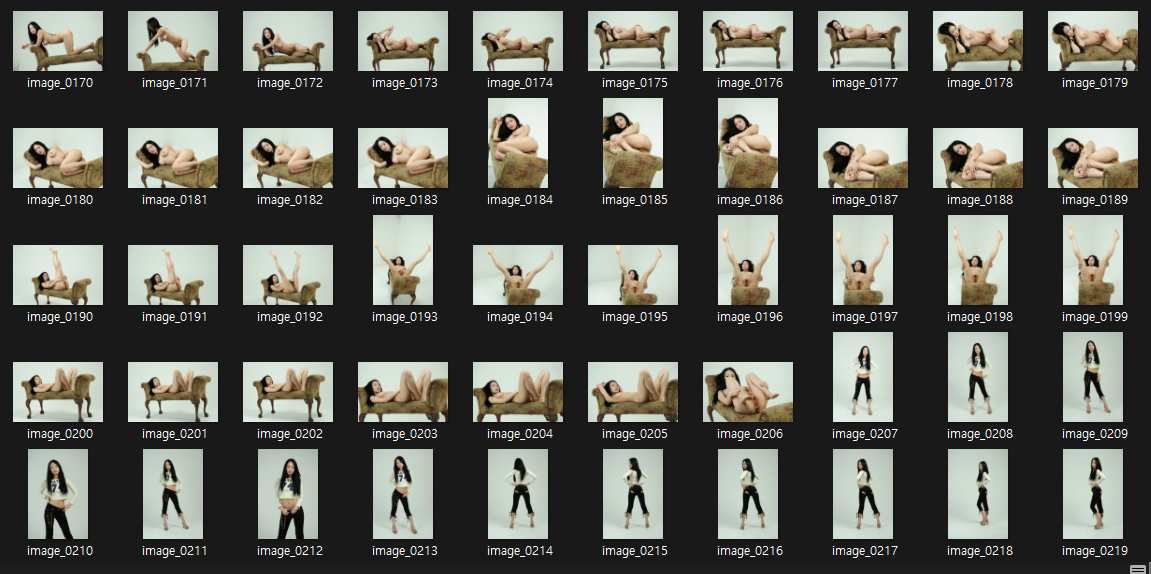Select the label image_0211
Screen dimensions: 1151x574
pos(175,551)
